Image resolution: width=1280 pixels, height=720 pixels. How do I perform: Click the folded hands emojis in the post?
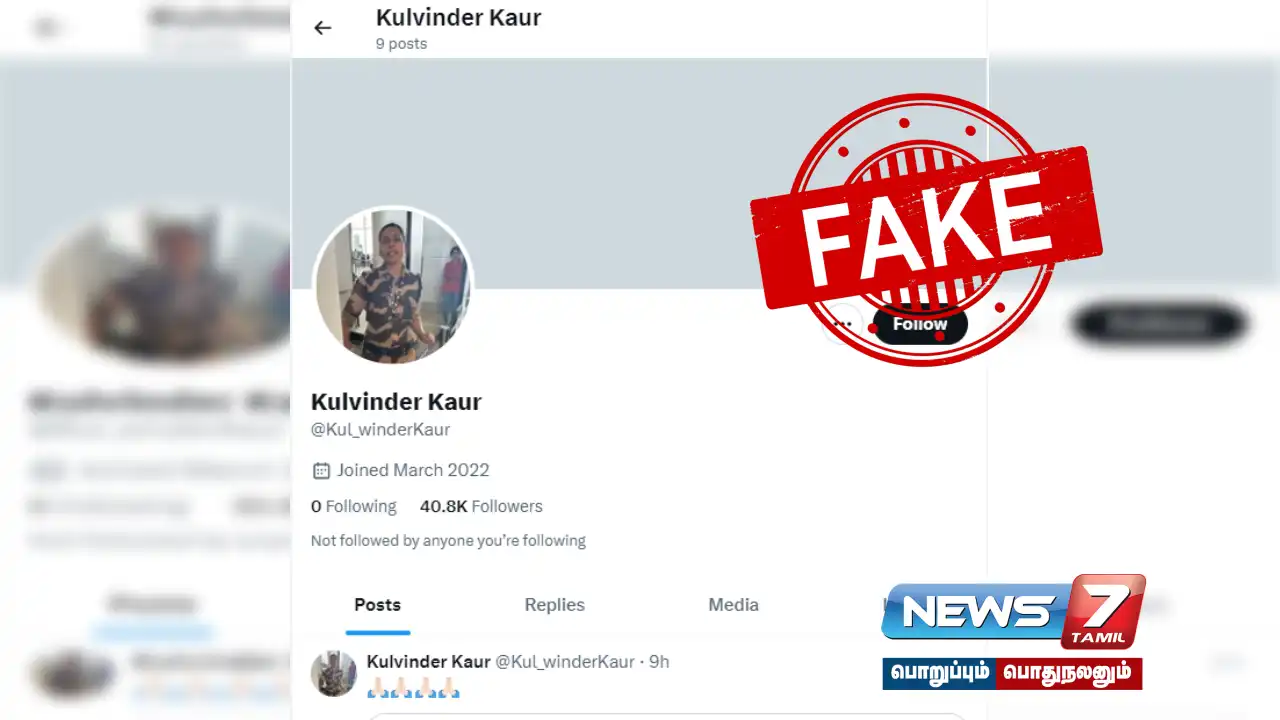[x=413, y=688]
